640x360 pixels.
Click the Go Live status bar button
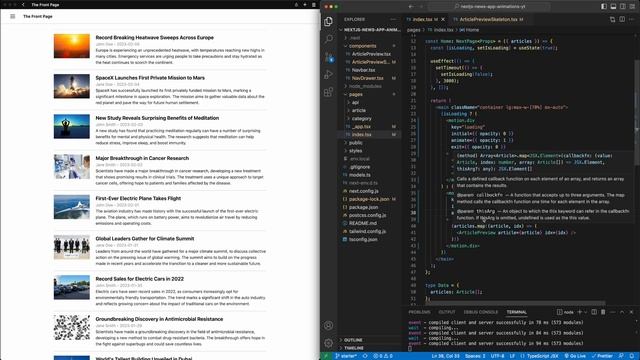point(576,356)
